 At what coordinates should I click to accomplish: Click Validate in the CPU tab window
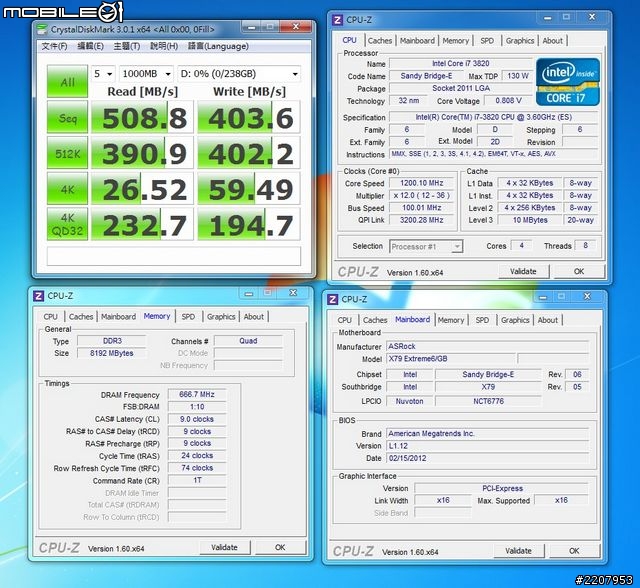(x=523, y=272)
